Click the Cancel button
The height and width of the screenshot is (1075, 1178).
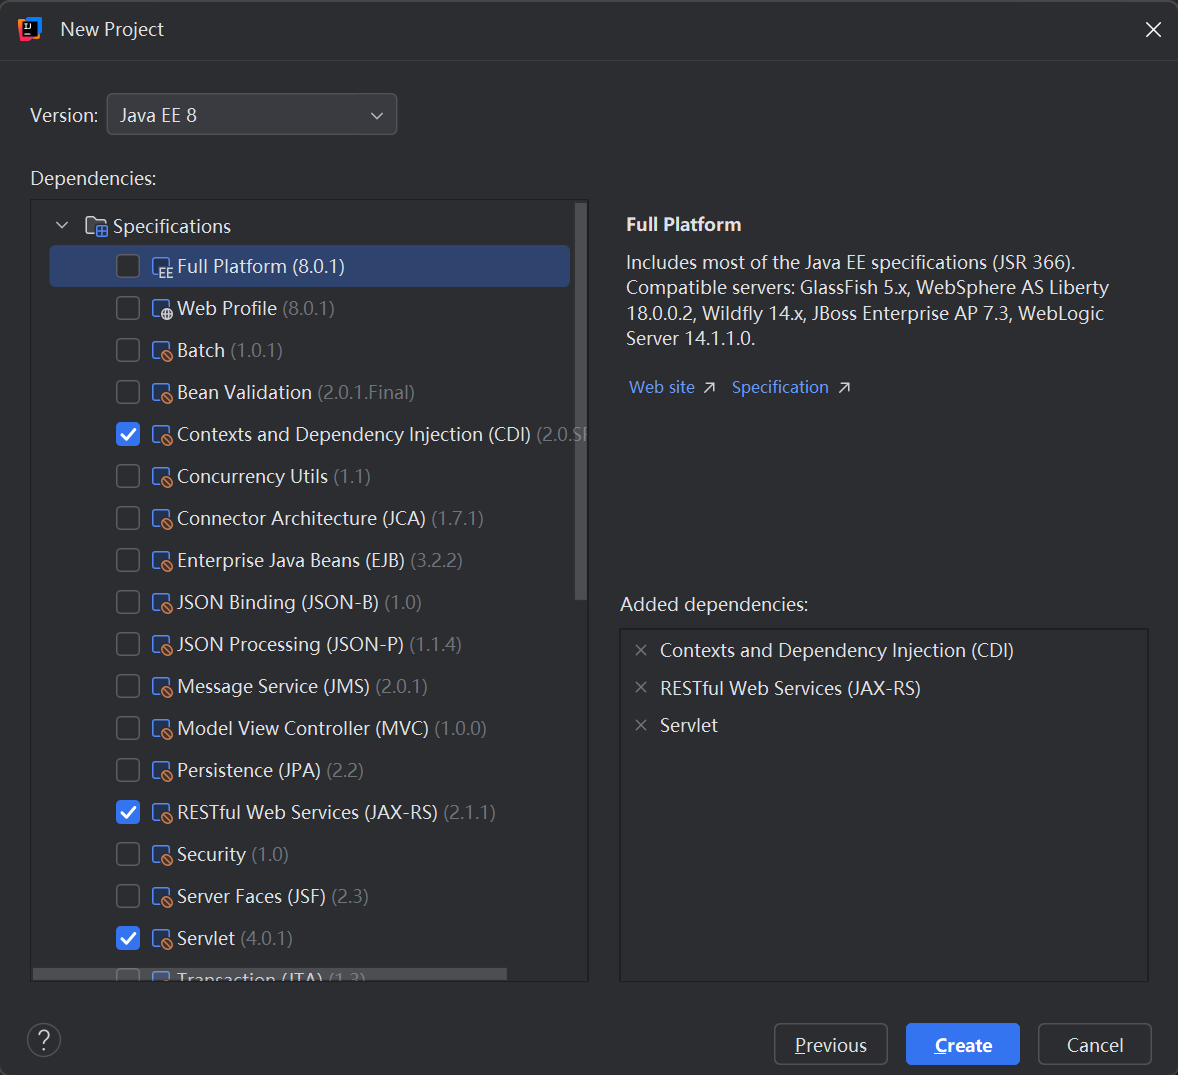tap(1095, 1044)
